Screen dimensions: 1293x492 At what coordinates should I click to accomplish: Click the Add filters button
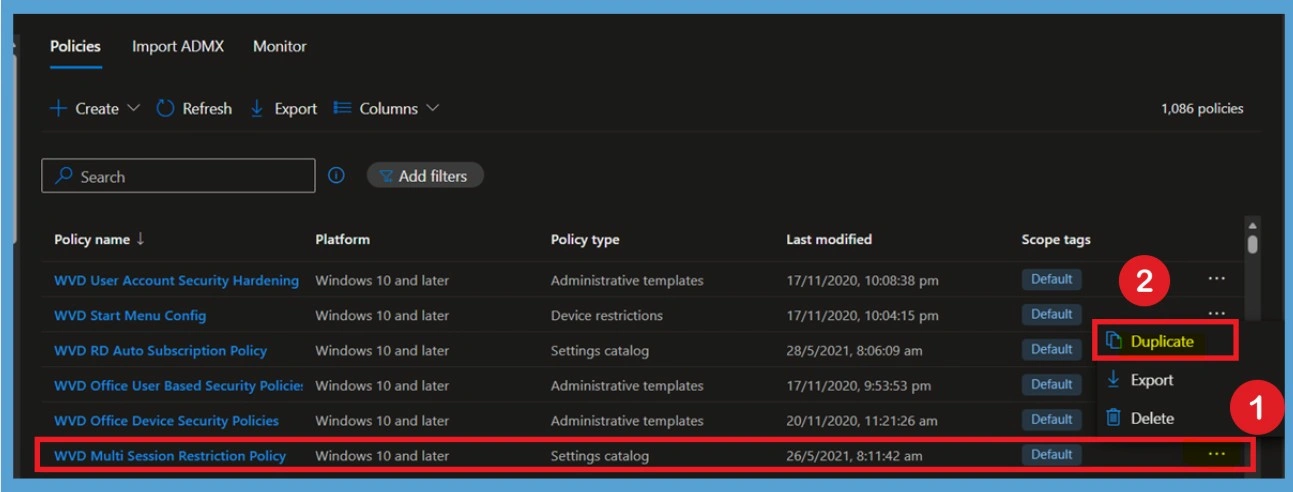(425, 176)
